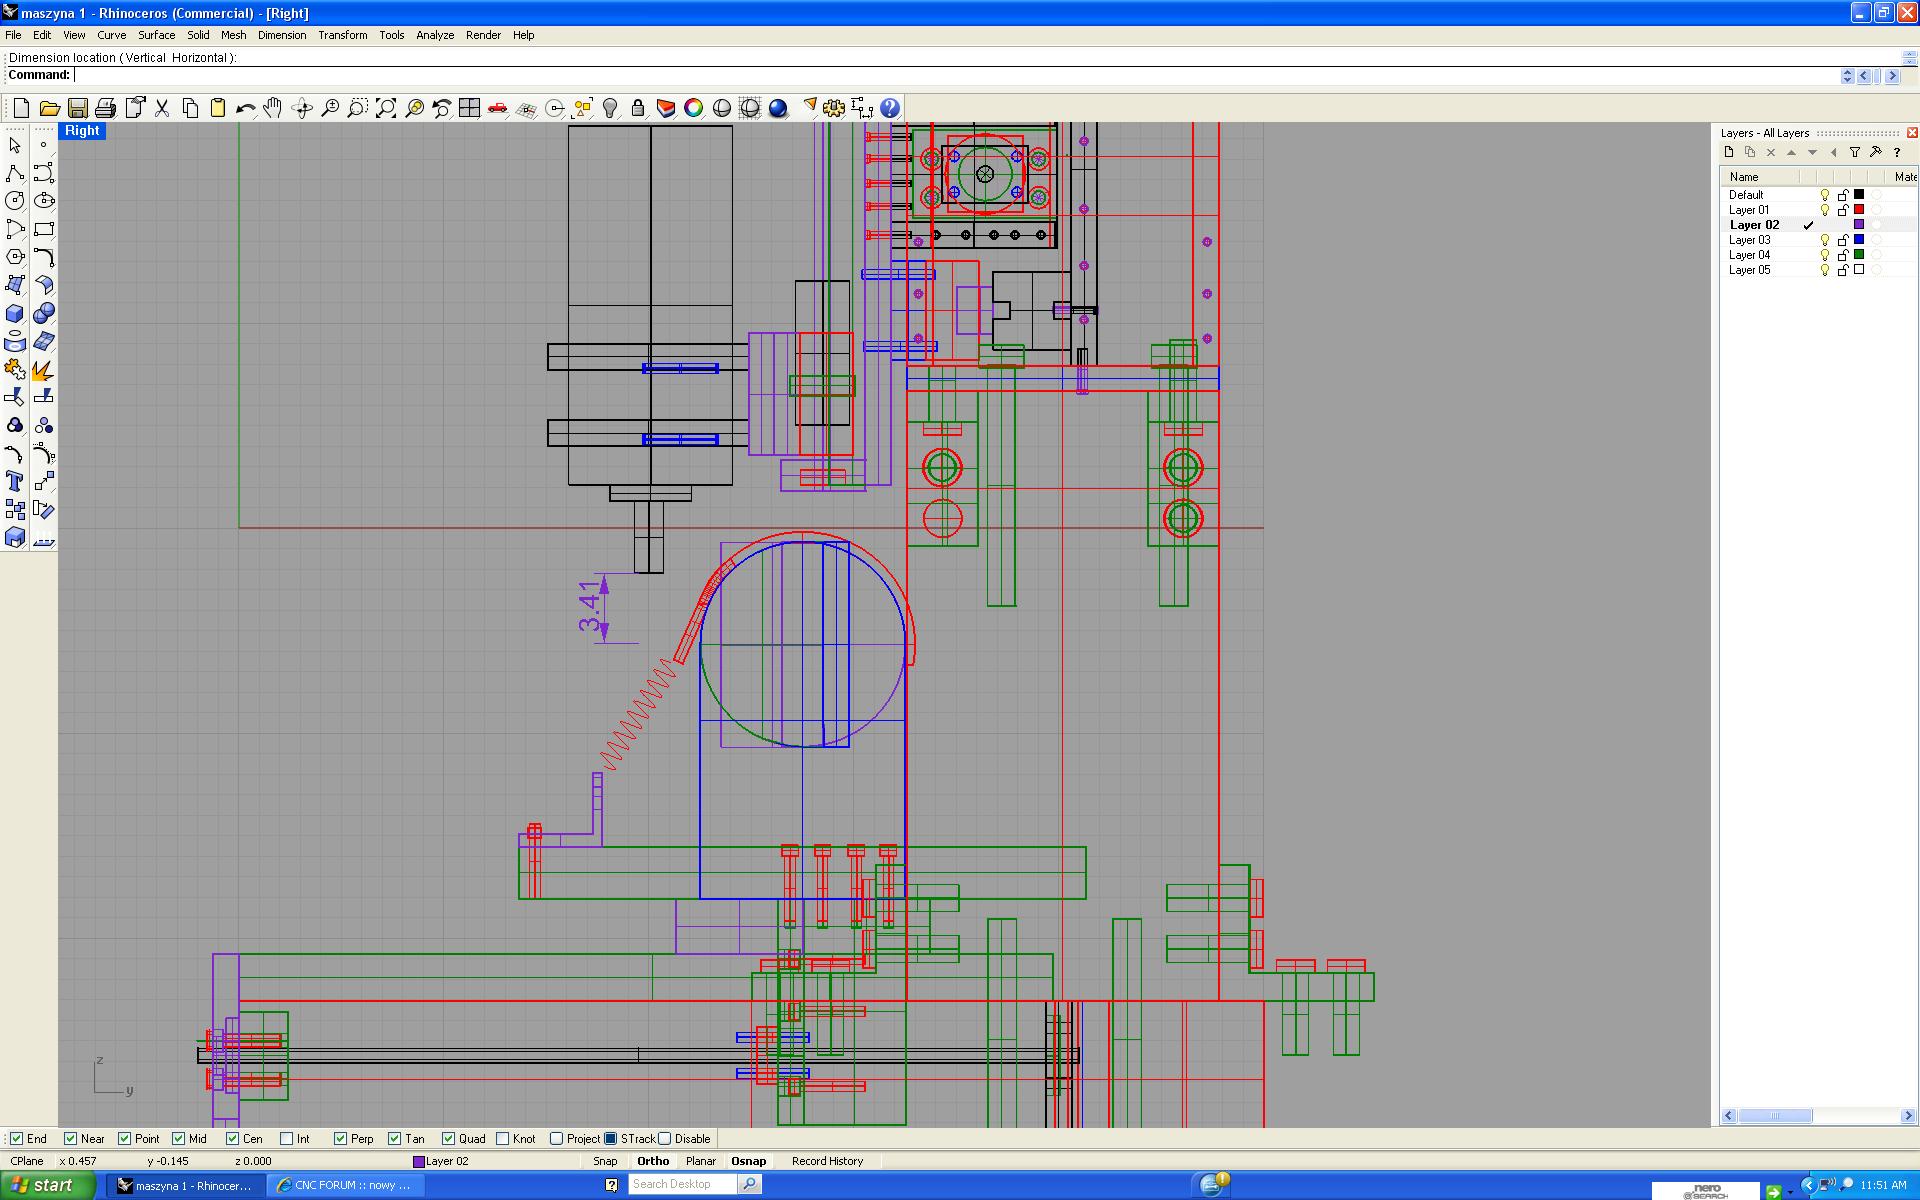Open the light bulb hide objects tool
Image resolution: width=1920 pixels, height=1200 pixels.
pyautogui.click(x=609, y=108)
